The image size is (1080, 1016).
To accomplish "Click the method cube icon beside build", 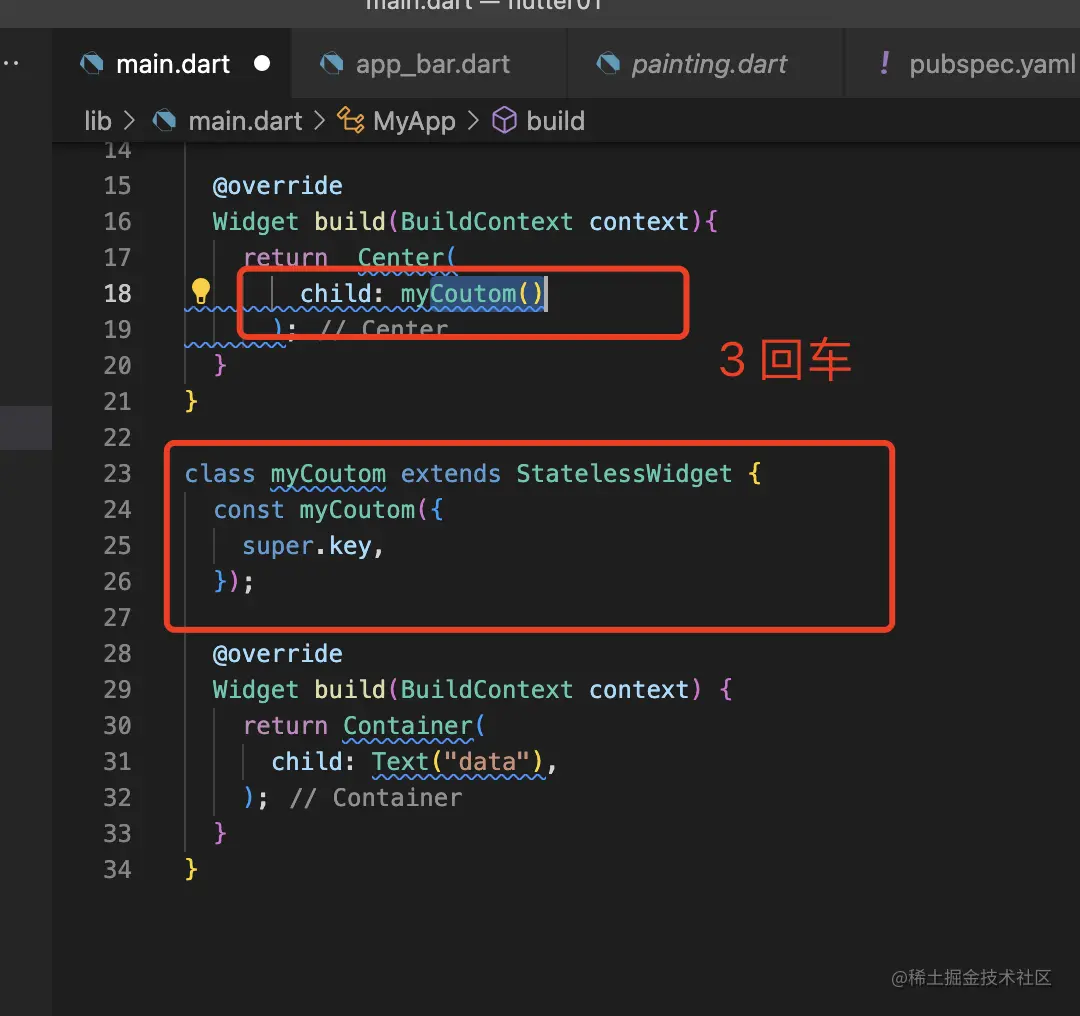I will pos(504,121).
